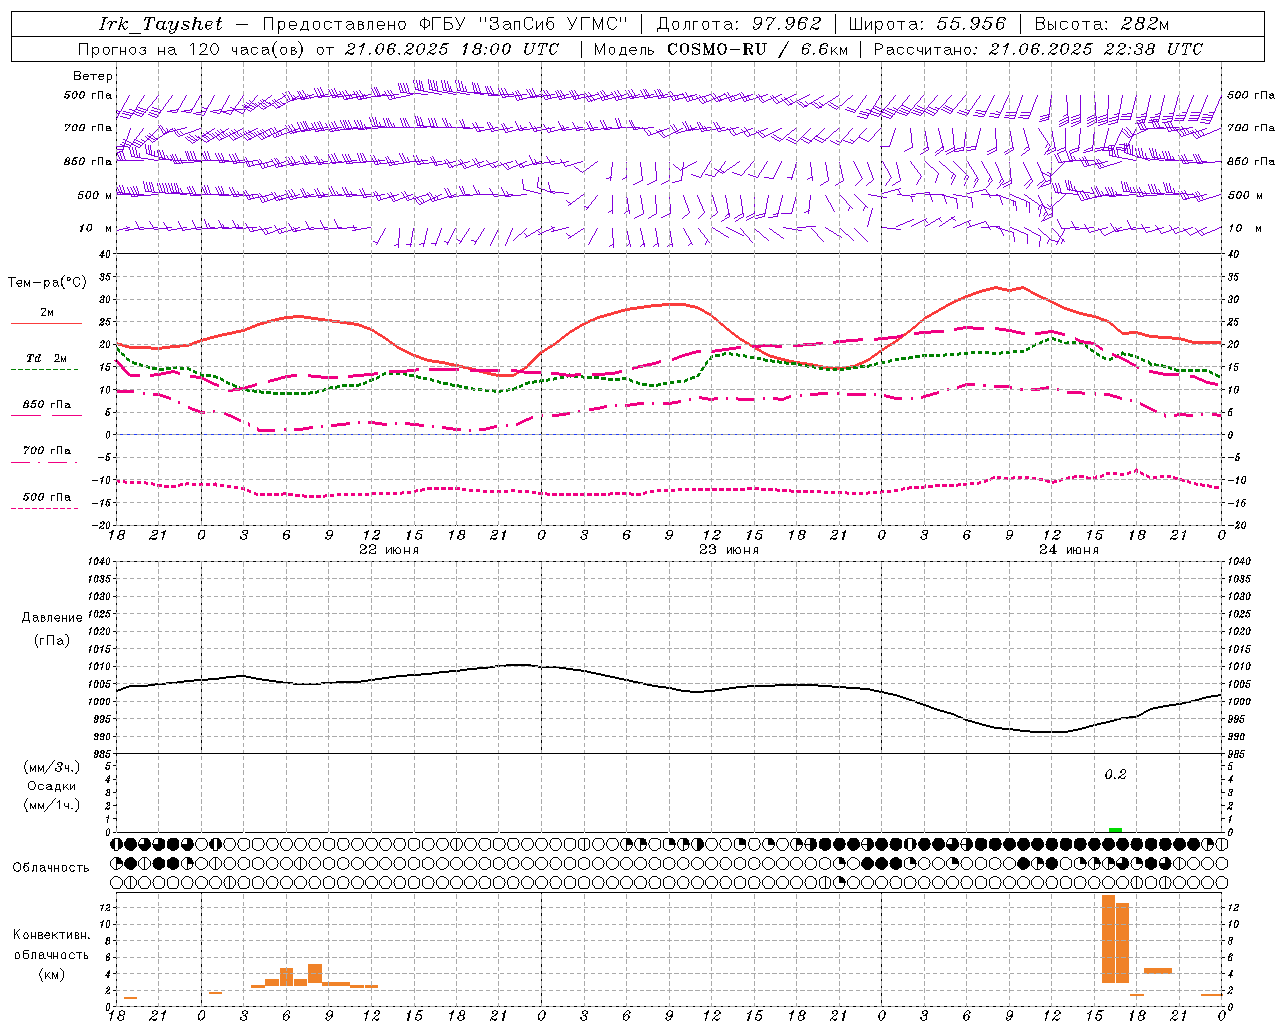Screen dimensions: 1280x1024
Task: Click the '24 июня' date label
Action: [1069, 550]
